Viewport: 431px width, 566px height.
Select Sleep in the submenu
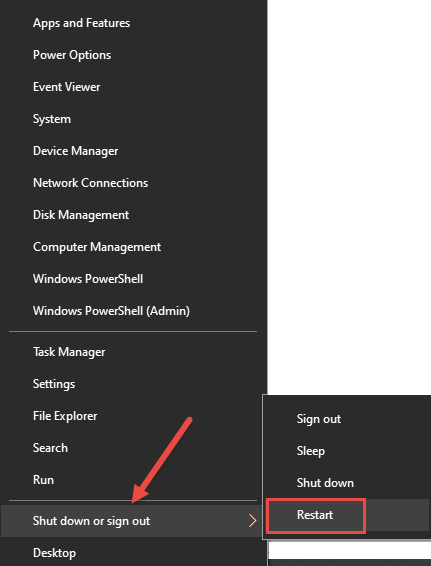[347, 451]
